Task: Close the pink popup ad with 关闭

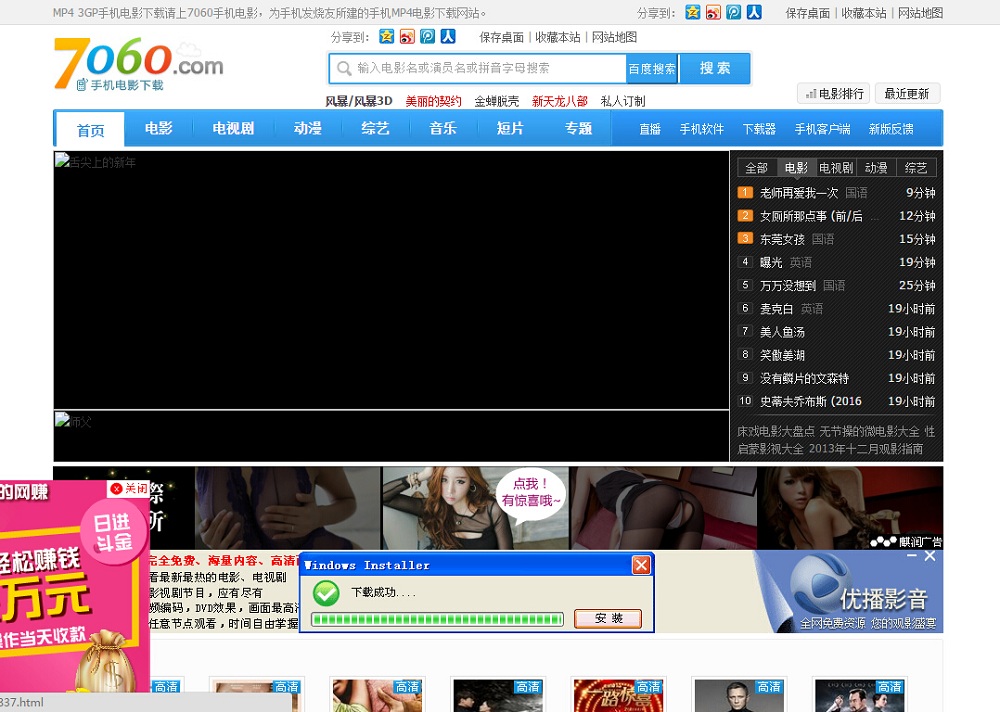Action: click(x=128, y=488)
